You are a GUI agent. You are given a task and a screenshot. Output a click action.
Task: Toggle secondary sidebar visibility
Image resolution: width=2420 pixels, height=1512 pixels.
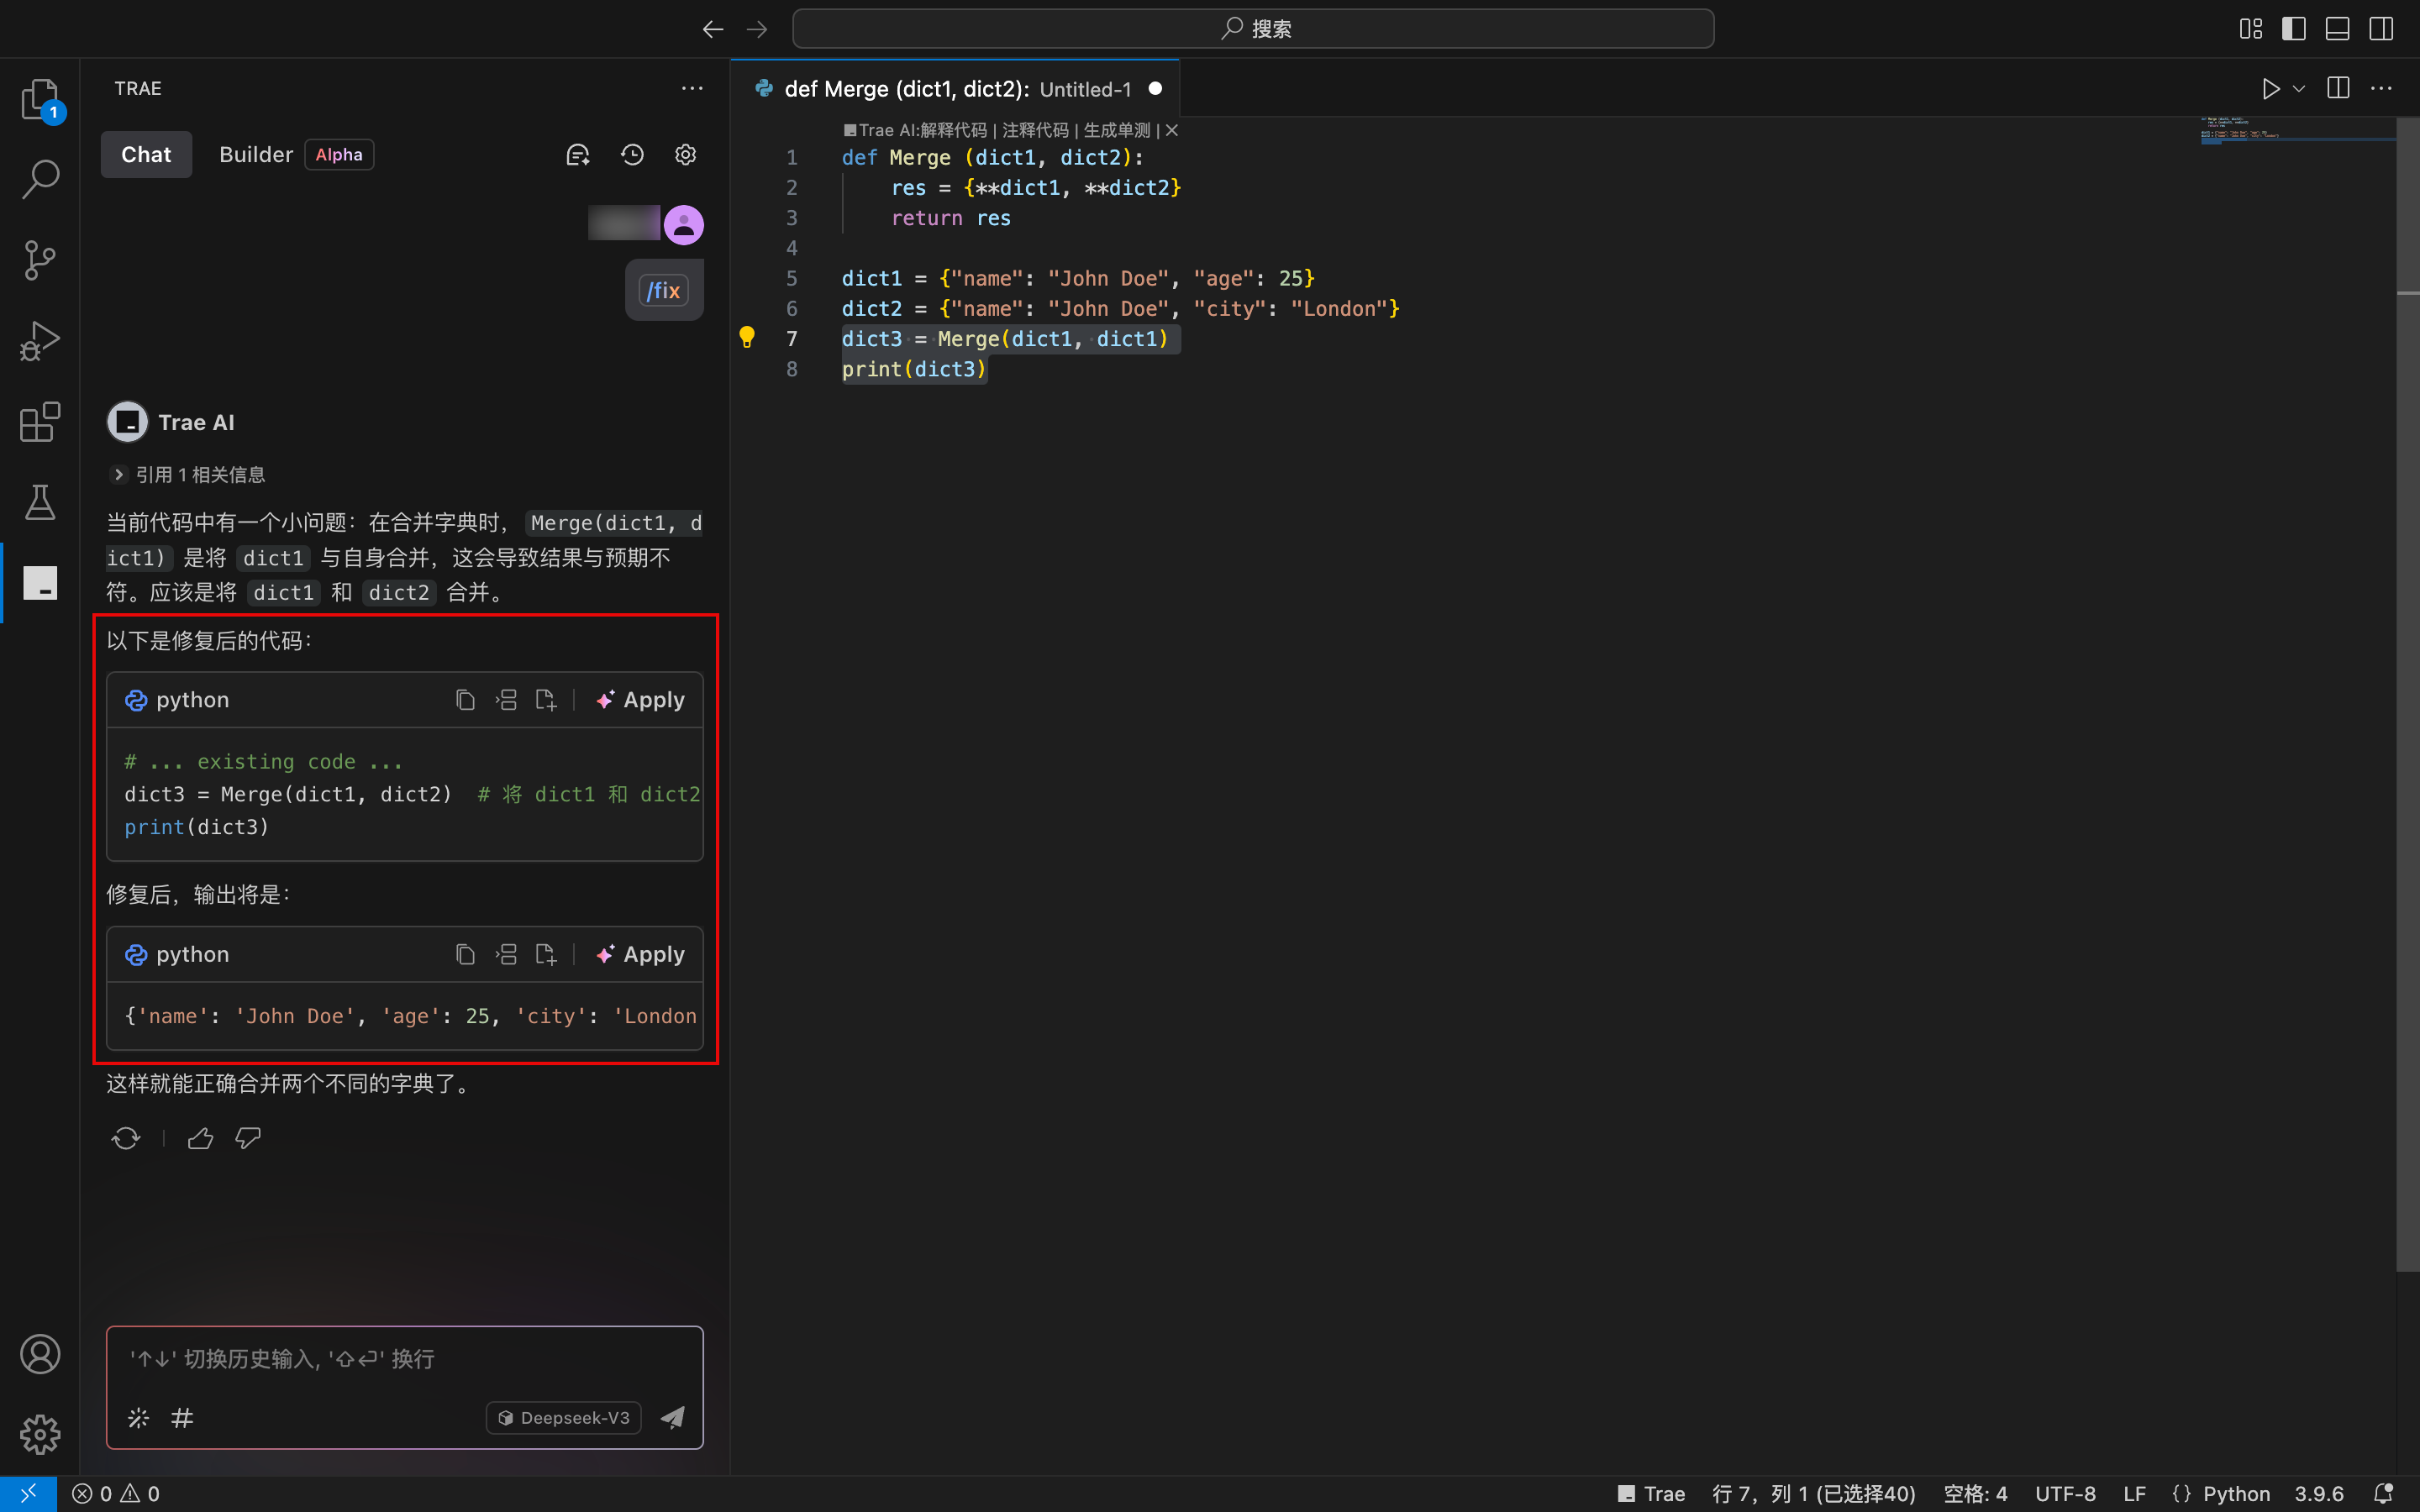2381,29
